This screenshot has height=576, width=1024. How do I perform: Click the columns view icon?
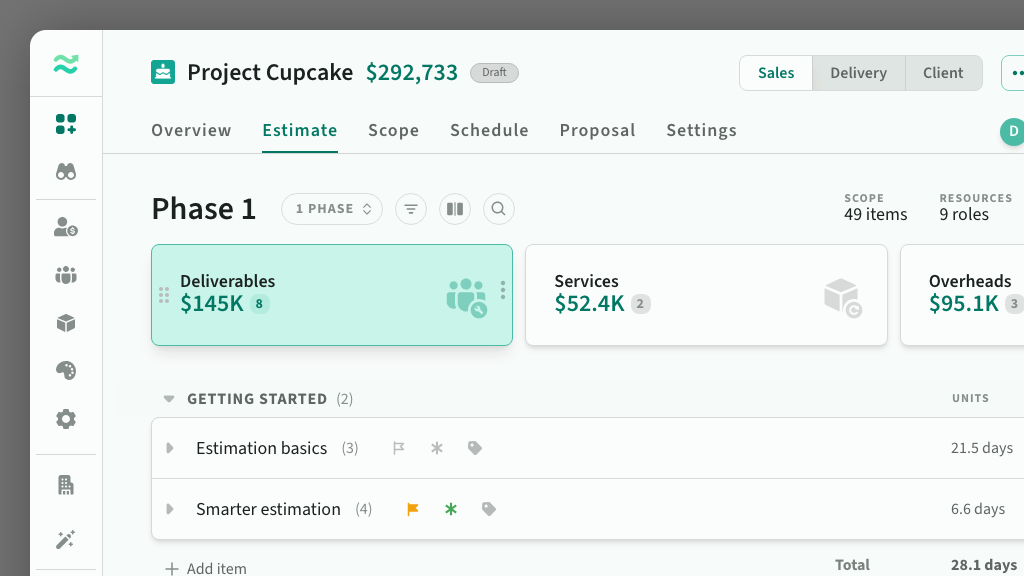tap(455, 209)
